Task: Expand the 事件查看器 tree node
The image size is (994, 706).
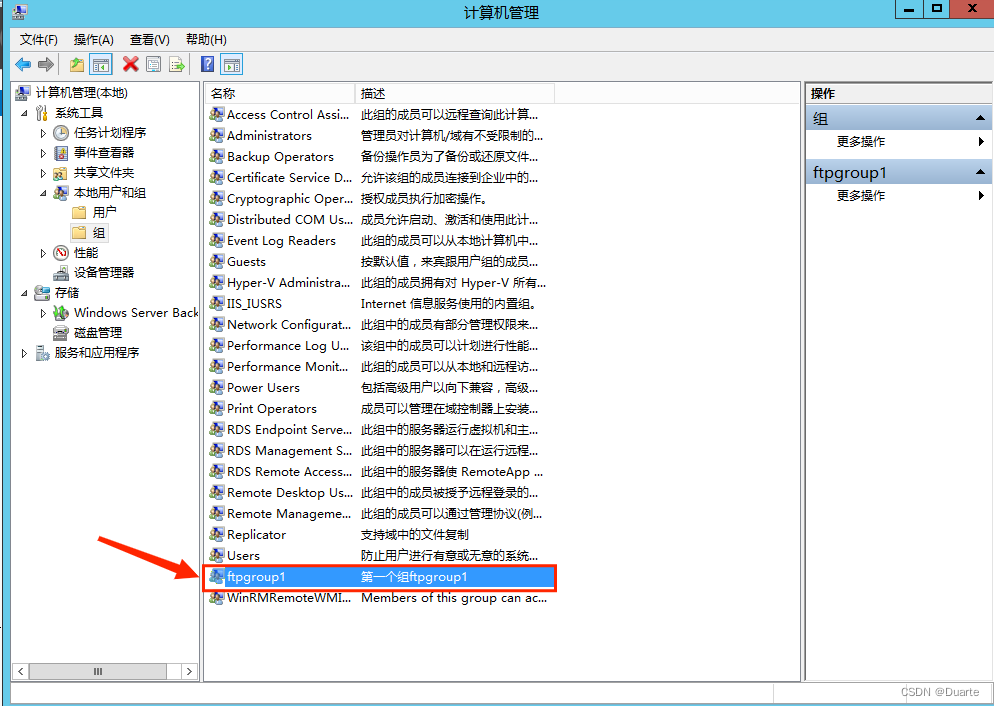Action: [43, 153]
